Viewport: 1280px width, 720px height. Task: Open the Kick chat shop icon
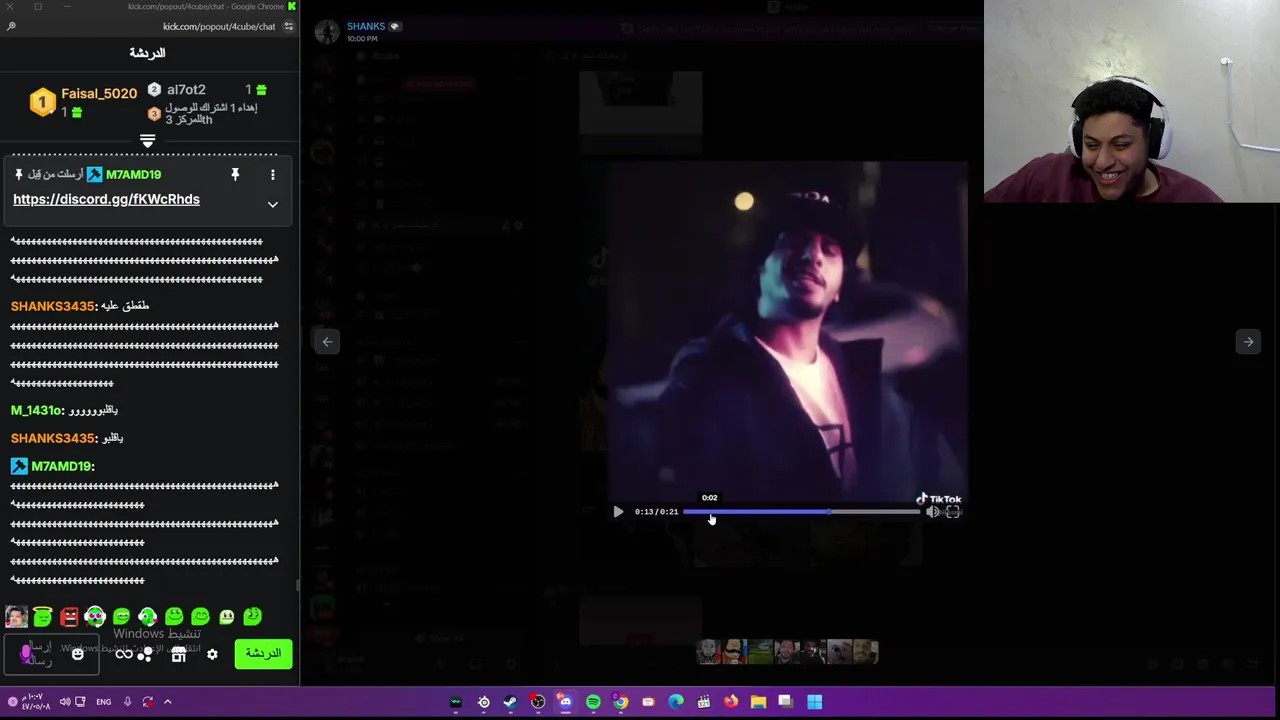[179, 655]
